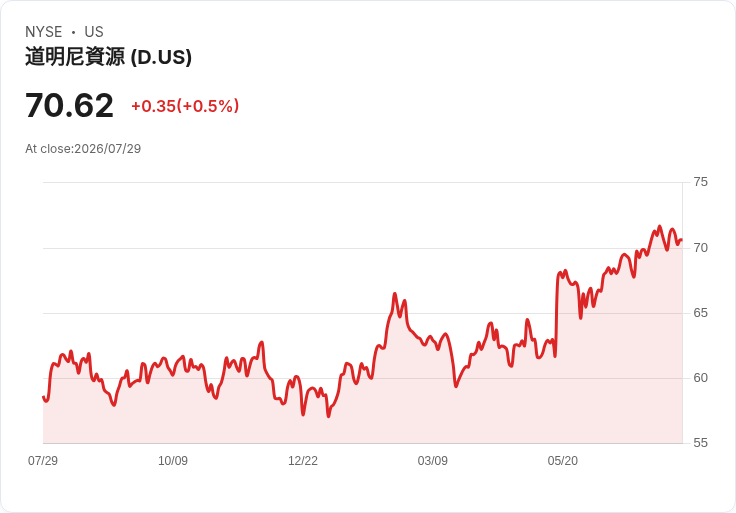This screenshot has height=513, width=736.
Task: Click the current price 70.62
Action: coord(69,105)
